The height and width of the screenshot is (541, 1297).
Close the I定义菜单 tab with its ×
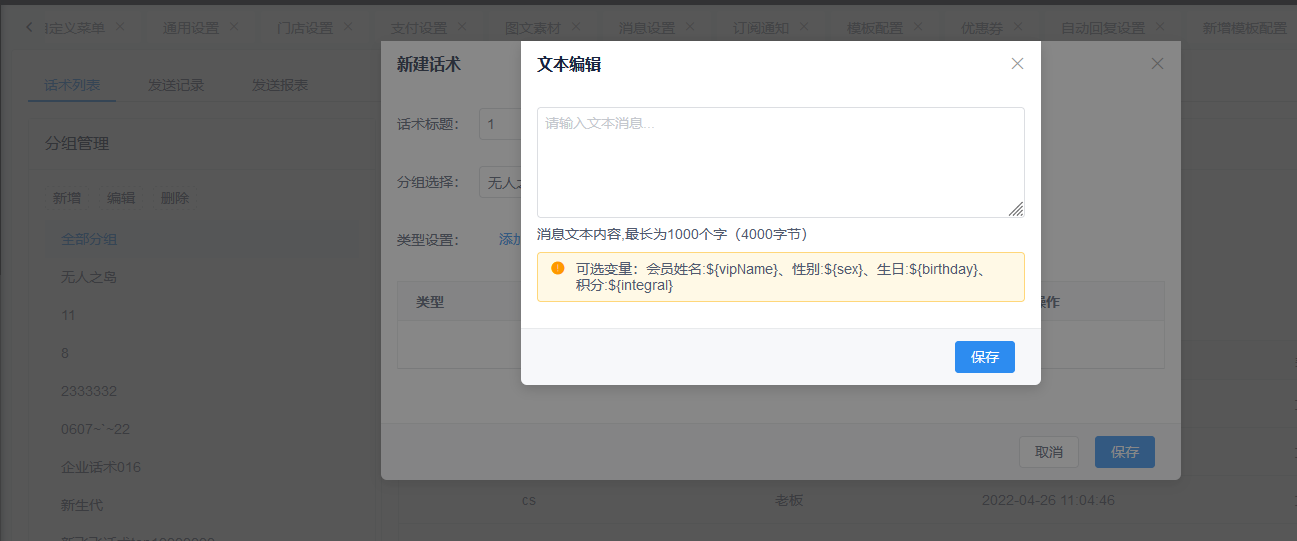120,27
